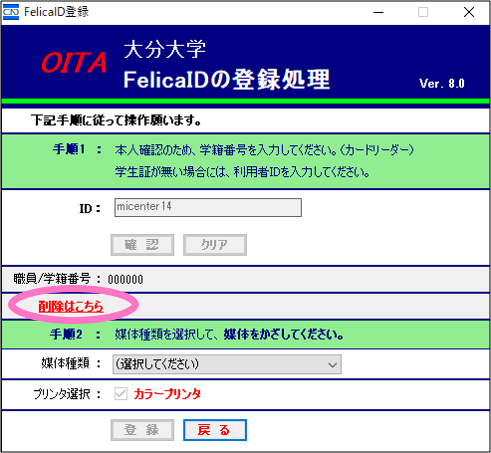The image size is (491, 453).
Task: Click the maximize window square icon
Action: [423, 12]
